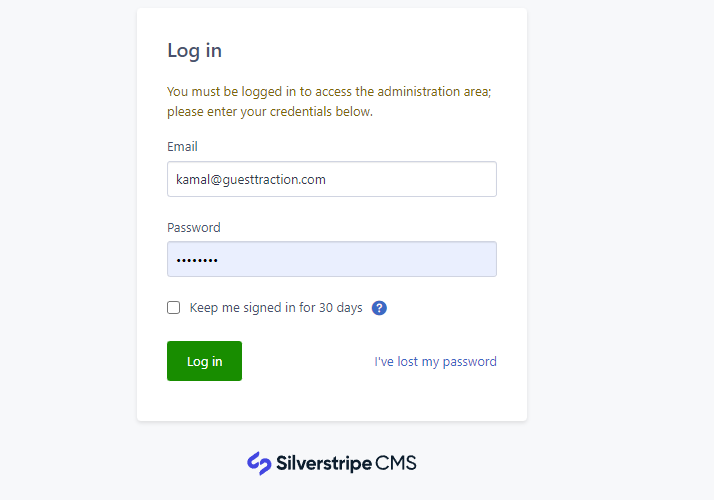The height and width of the screenshot is (500, 714).
Task: Open the blue question mark help icon
Action: (x=379, y=308)
